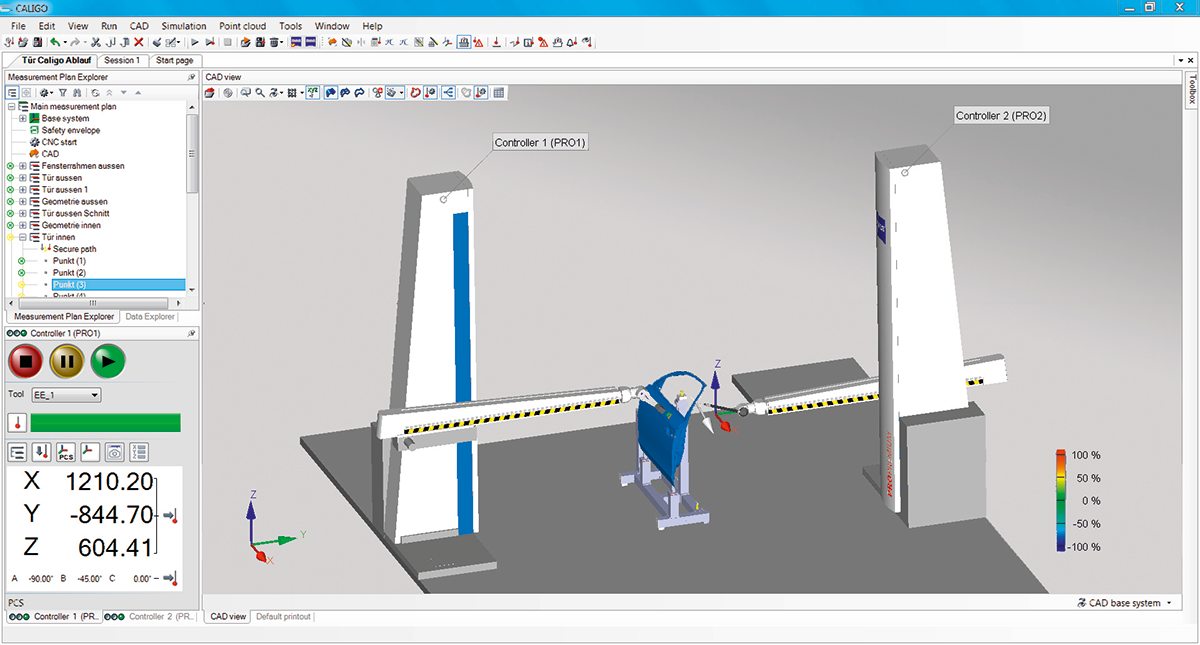
Task: Click the PCS coordinate system icon
Action: tap(65, 452)
